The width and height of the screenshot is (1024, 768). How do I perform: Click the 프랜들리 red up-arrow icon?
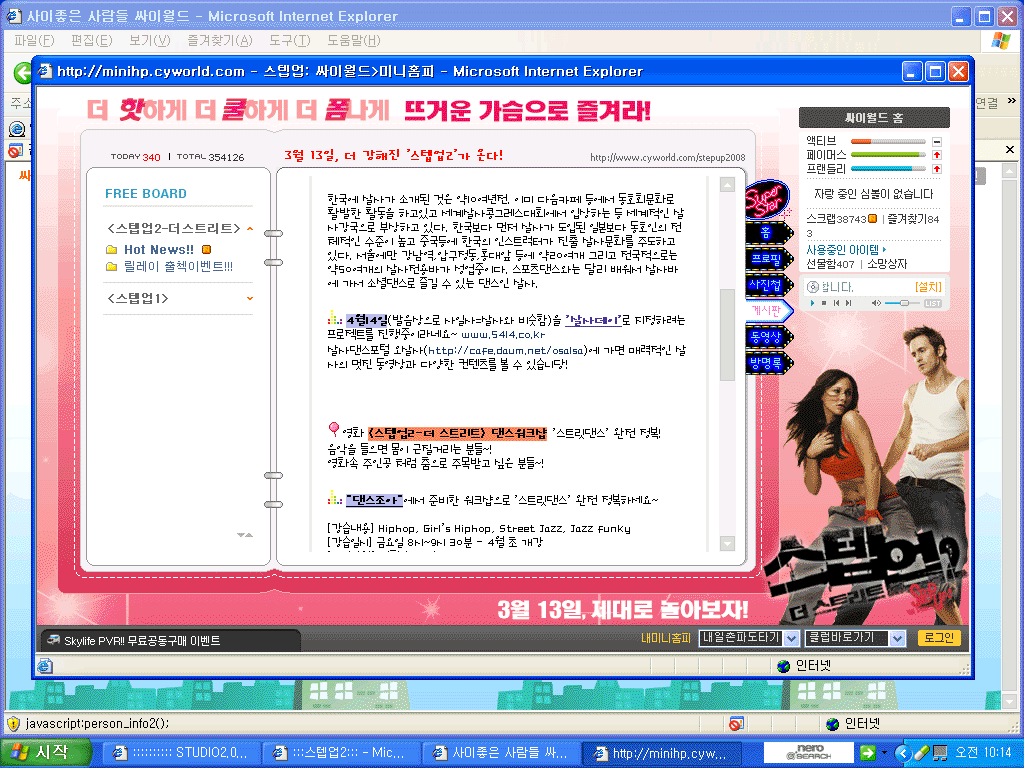(936, 168)
